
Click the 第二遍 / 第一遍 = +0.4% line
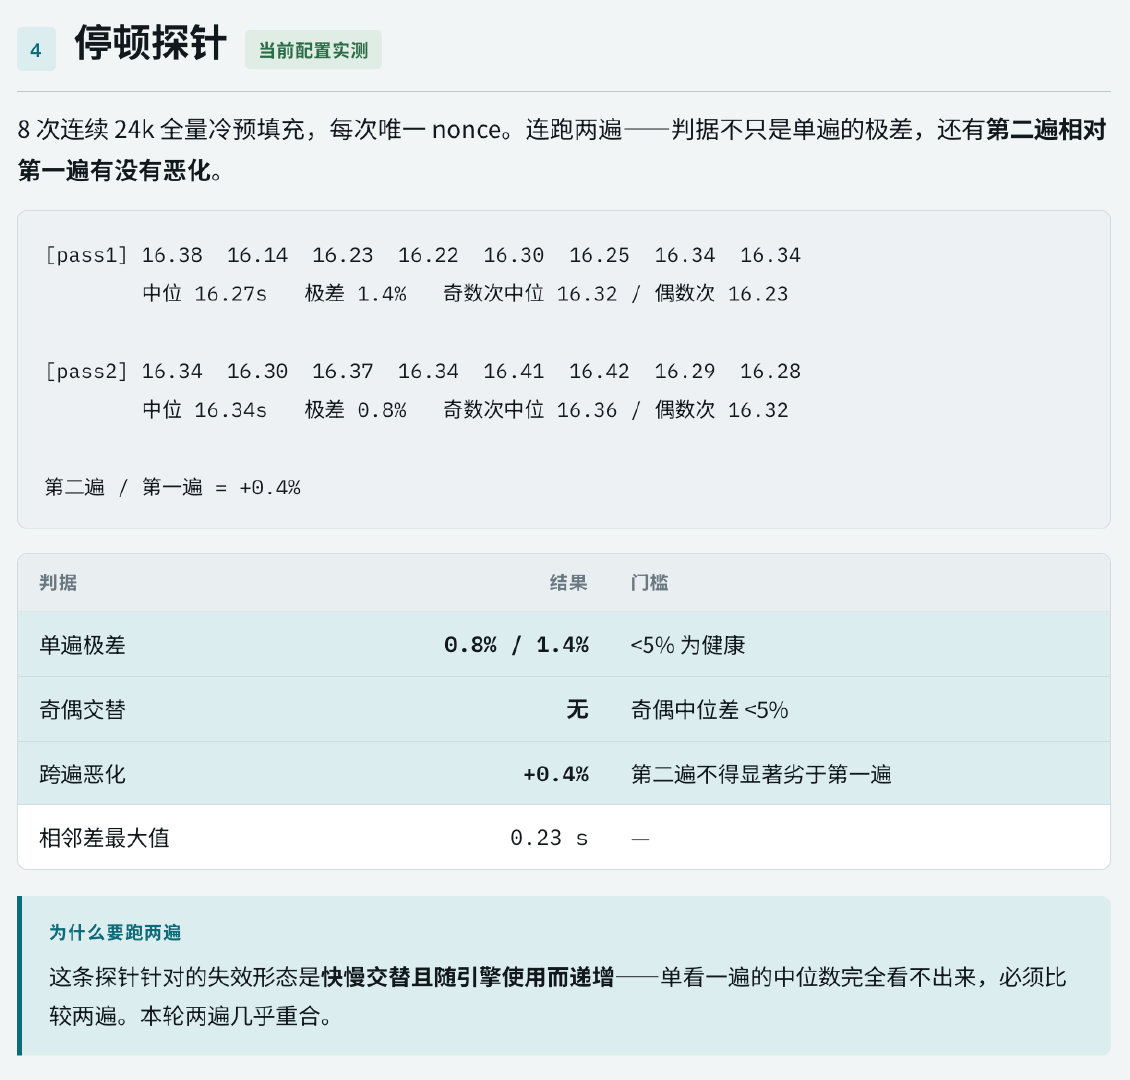[172, 488]
